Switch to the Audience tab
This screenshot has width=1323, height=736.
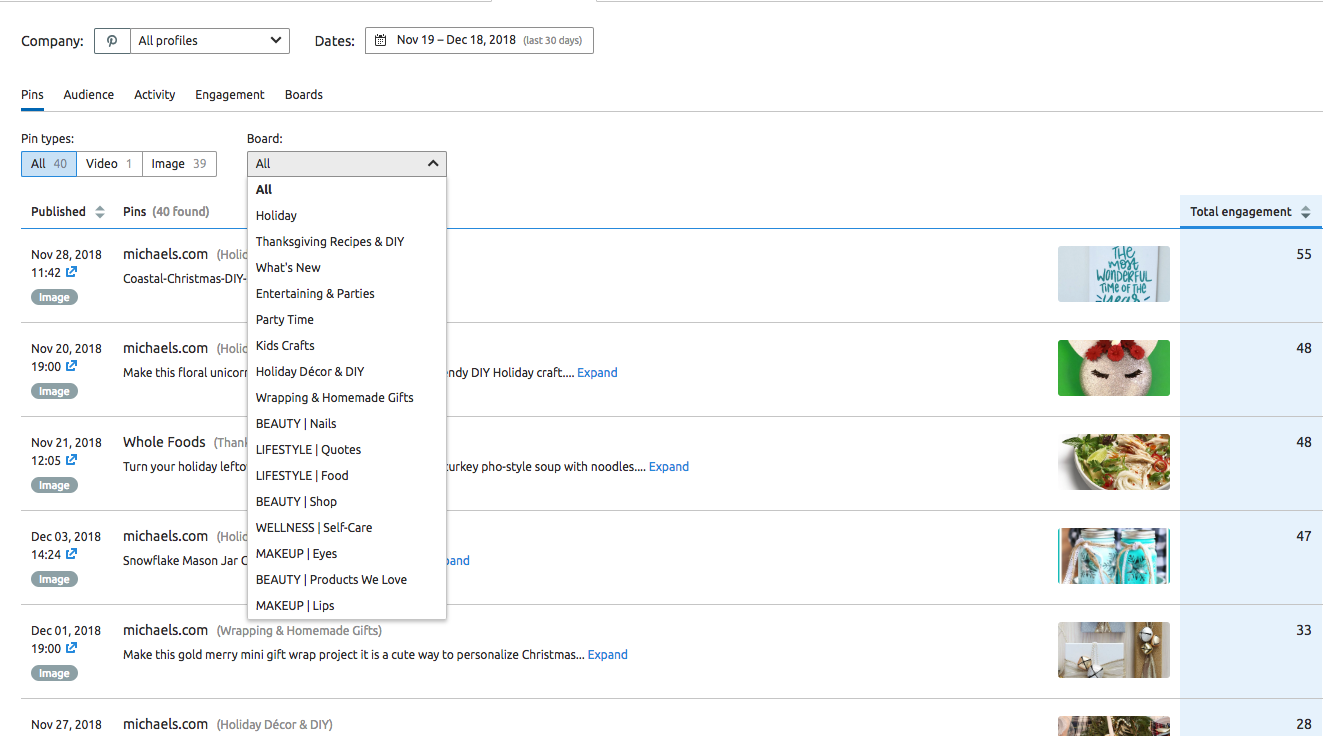coord(89,95)
